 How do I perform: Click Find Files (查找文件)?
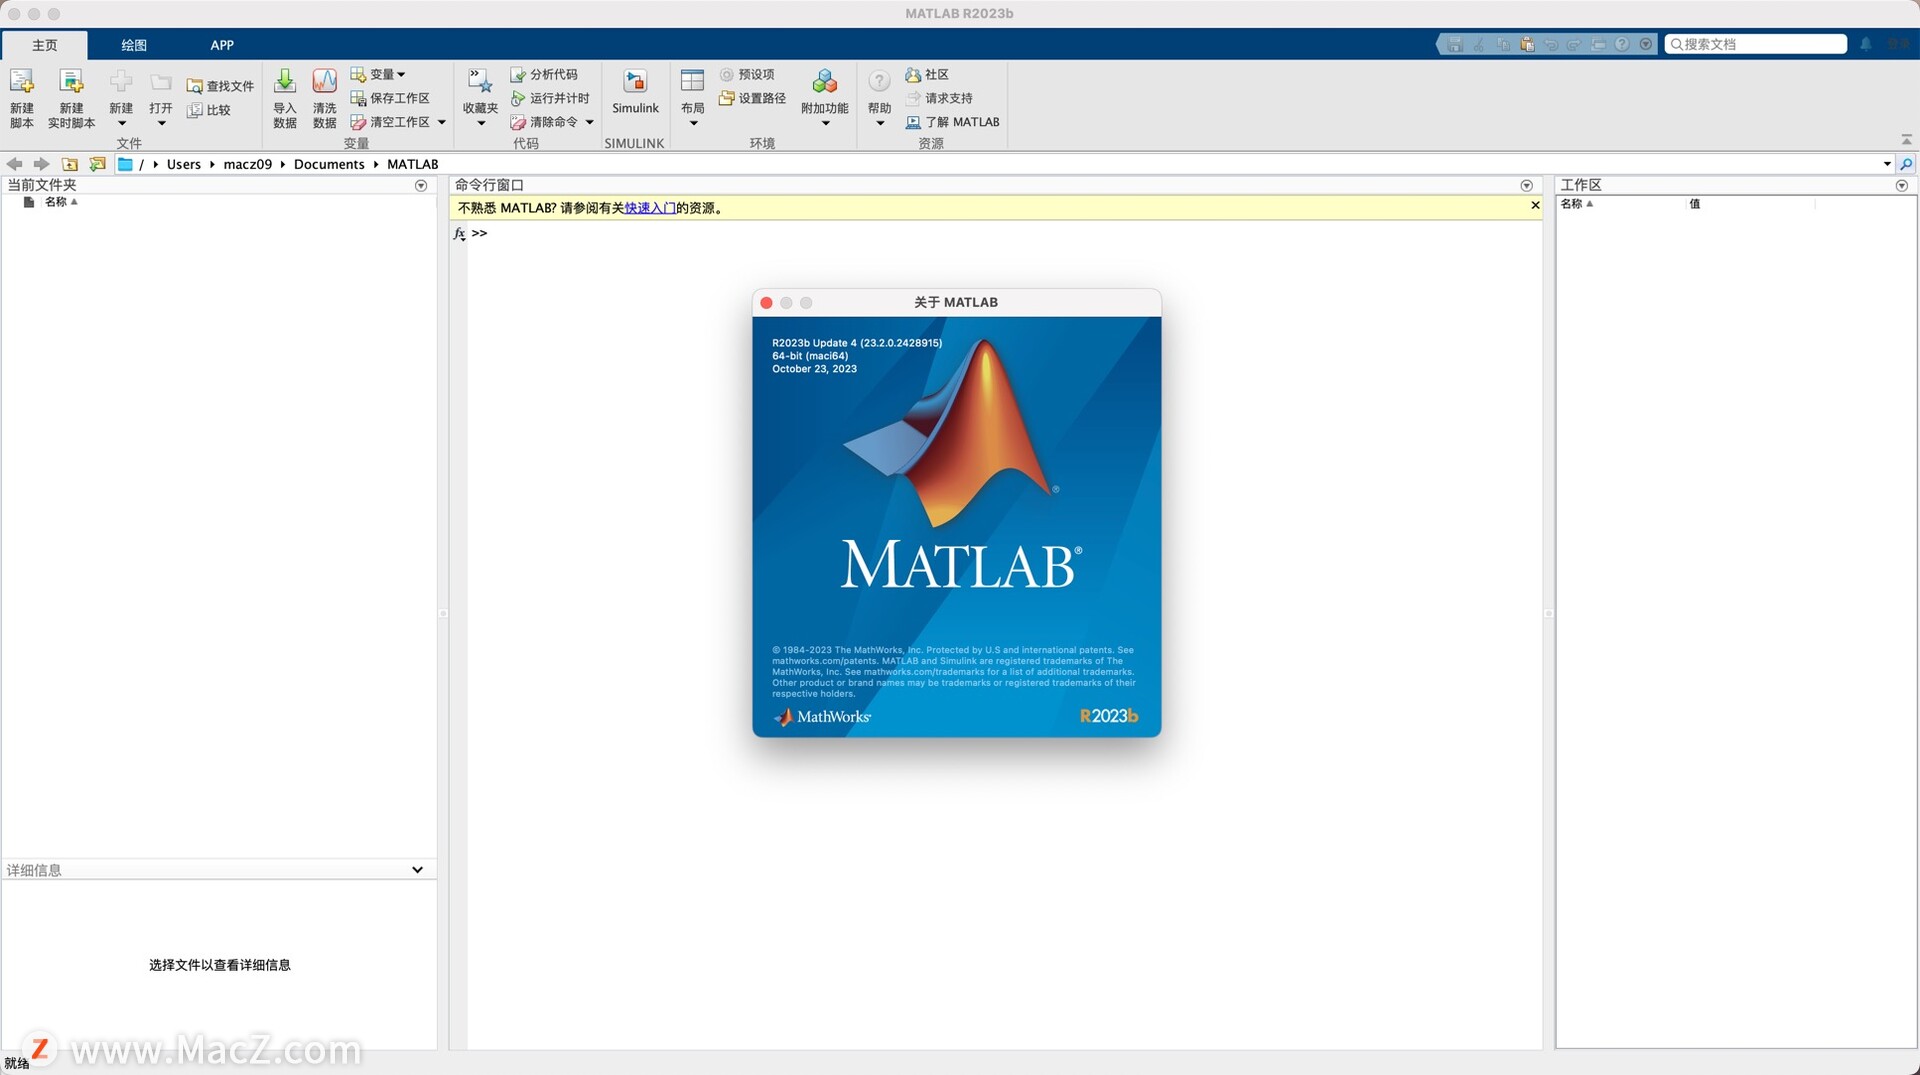[220, 86]
